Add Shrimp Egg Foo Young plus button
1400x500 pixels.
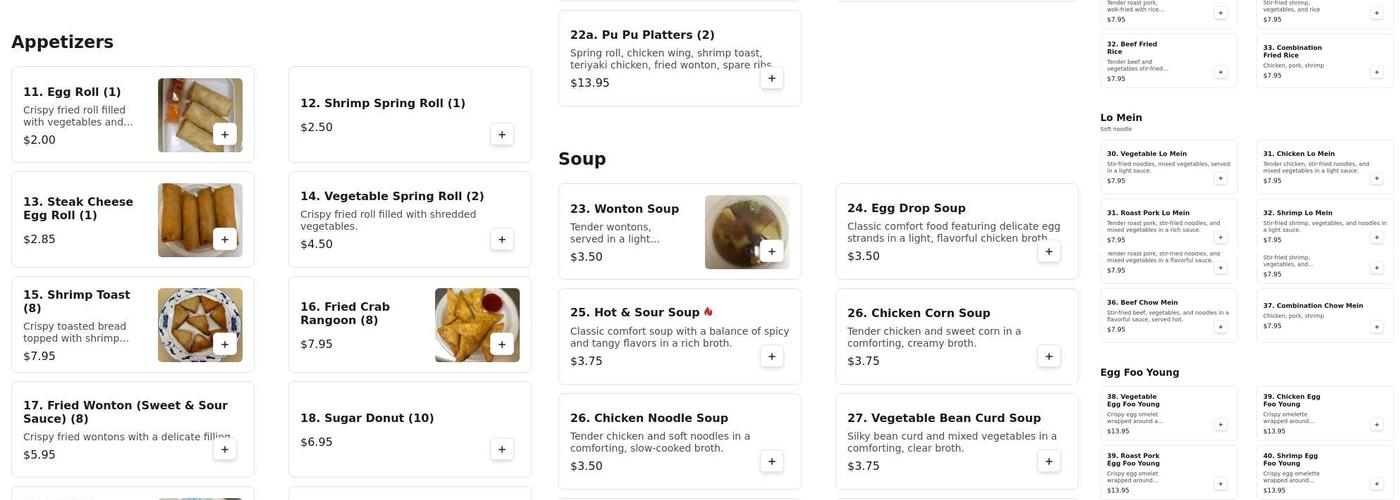click(1376, 484)
